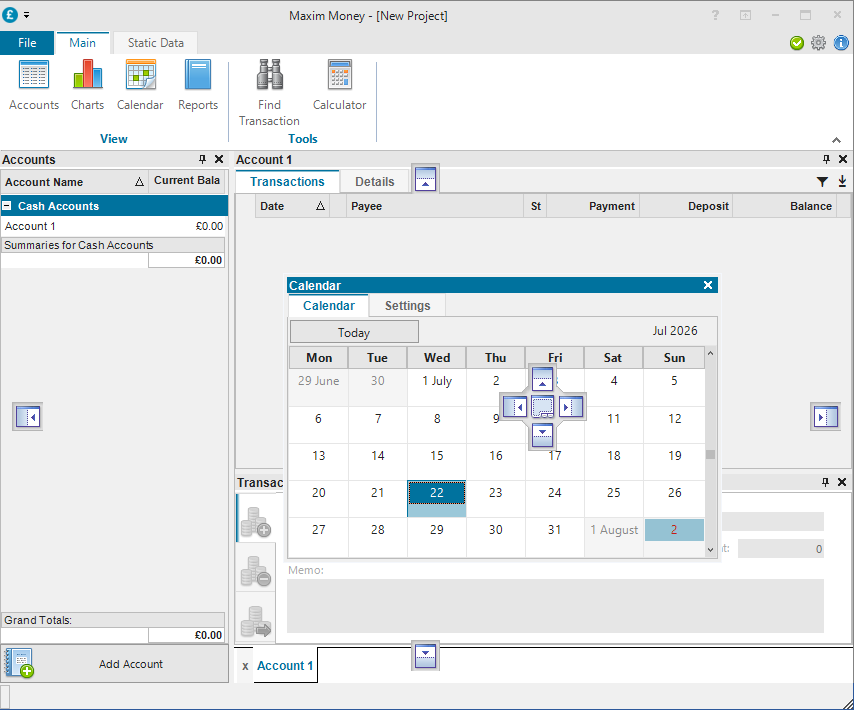Click the green checkmark status icon
The height and width of the screenshot is (710, 854).
(x=797, y=43)
